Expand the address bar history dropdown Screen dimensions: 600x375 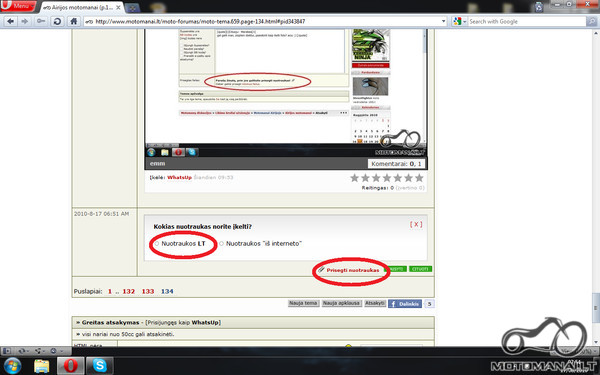click(x=443, y=21)
